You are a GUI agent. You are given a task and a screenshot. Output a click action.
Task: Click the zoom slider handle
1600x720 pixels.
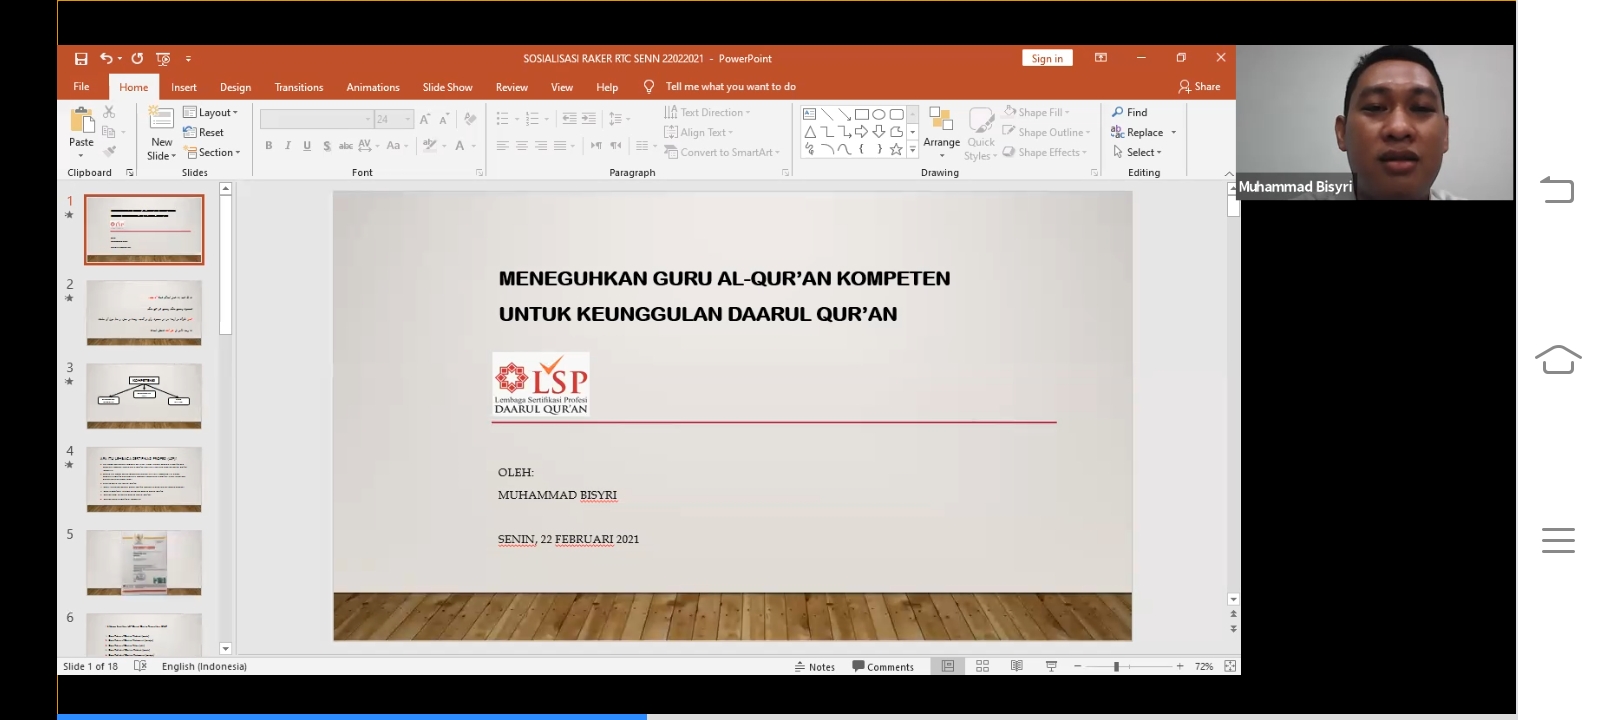click(x=1116, y=666)
